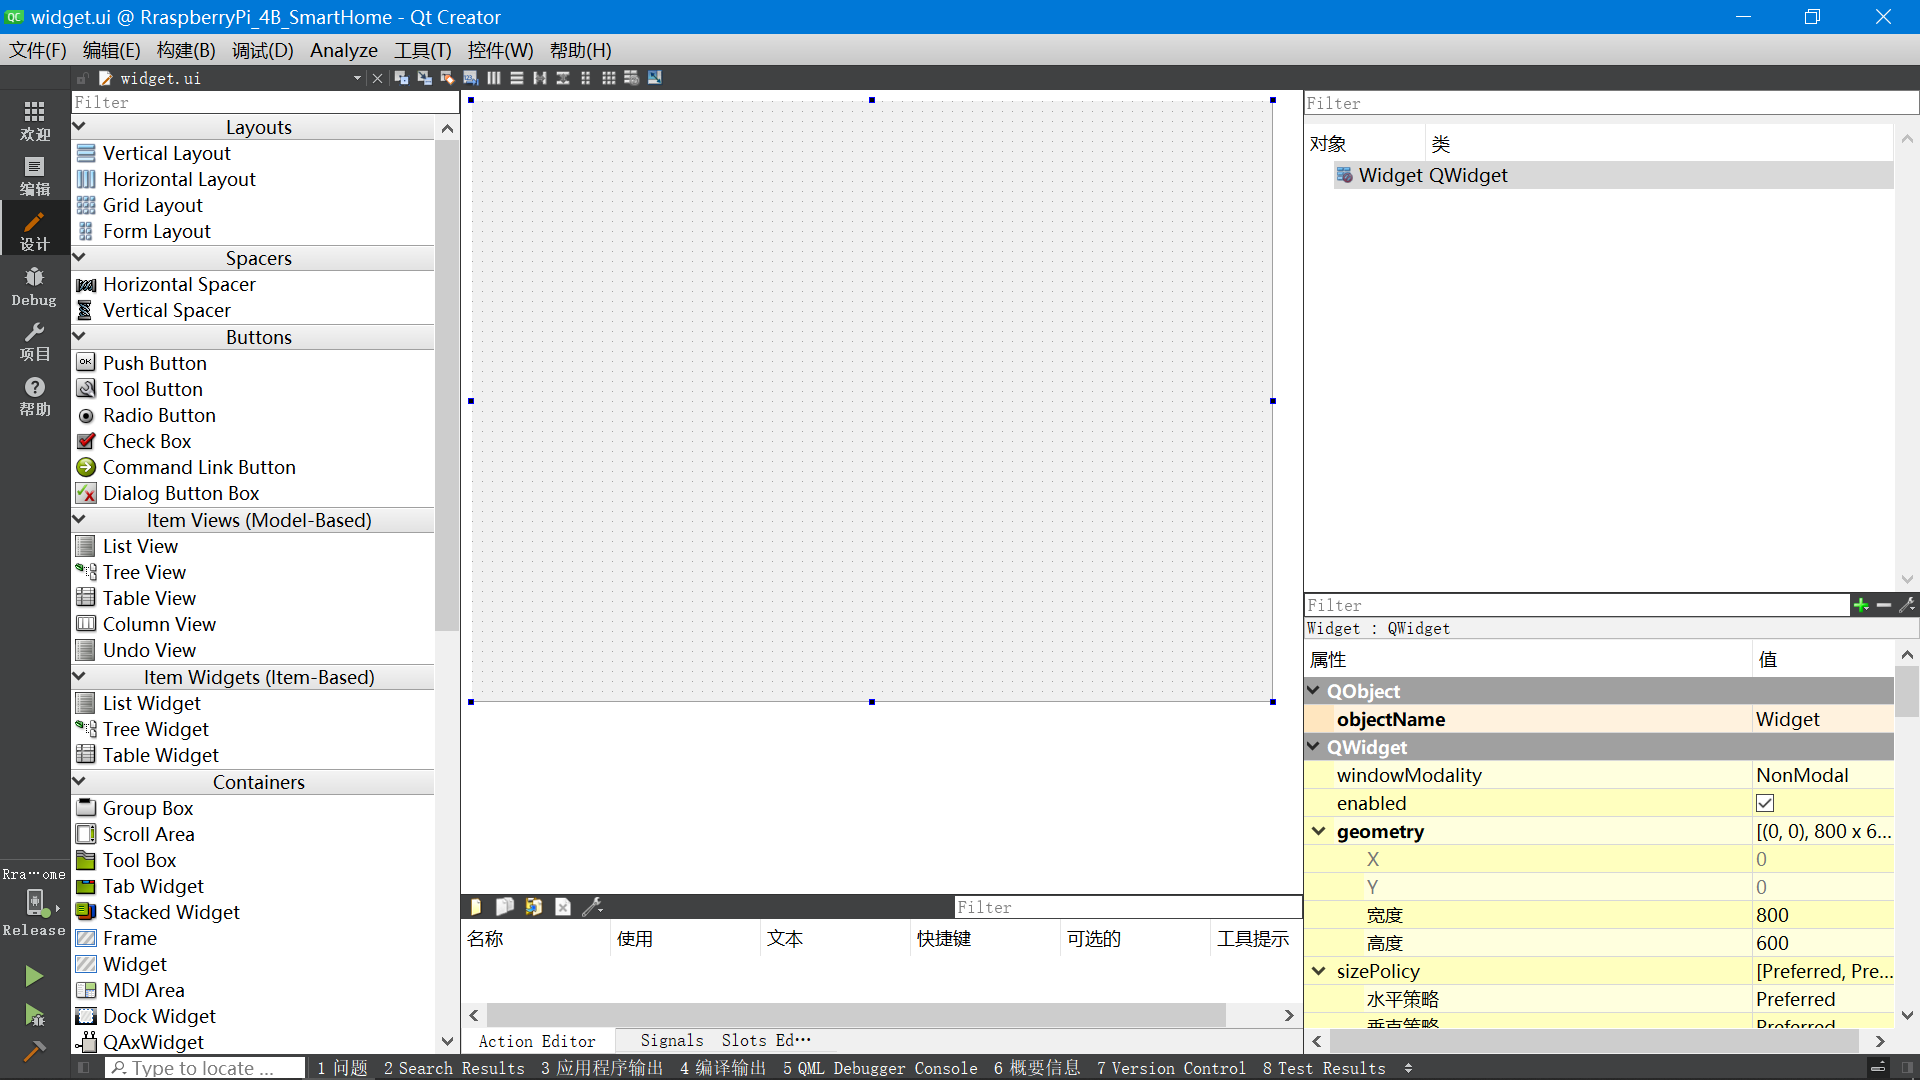Open the kit selector Release monitor icon
This screenshot has width=1920, height=1080.
tap(35, 902)
